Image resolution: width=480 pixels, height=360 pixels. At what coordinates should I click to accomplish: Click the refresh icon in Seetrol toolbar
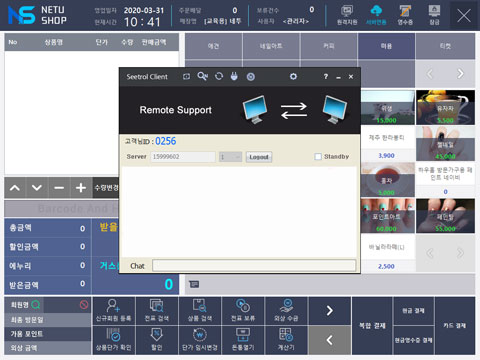(x=219, y=76)
